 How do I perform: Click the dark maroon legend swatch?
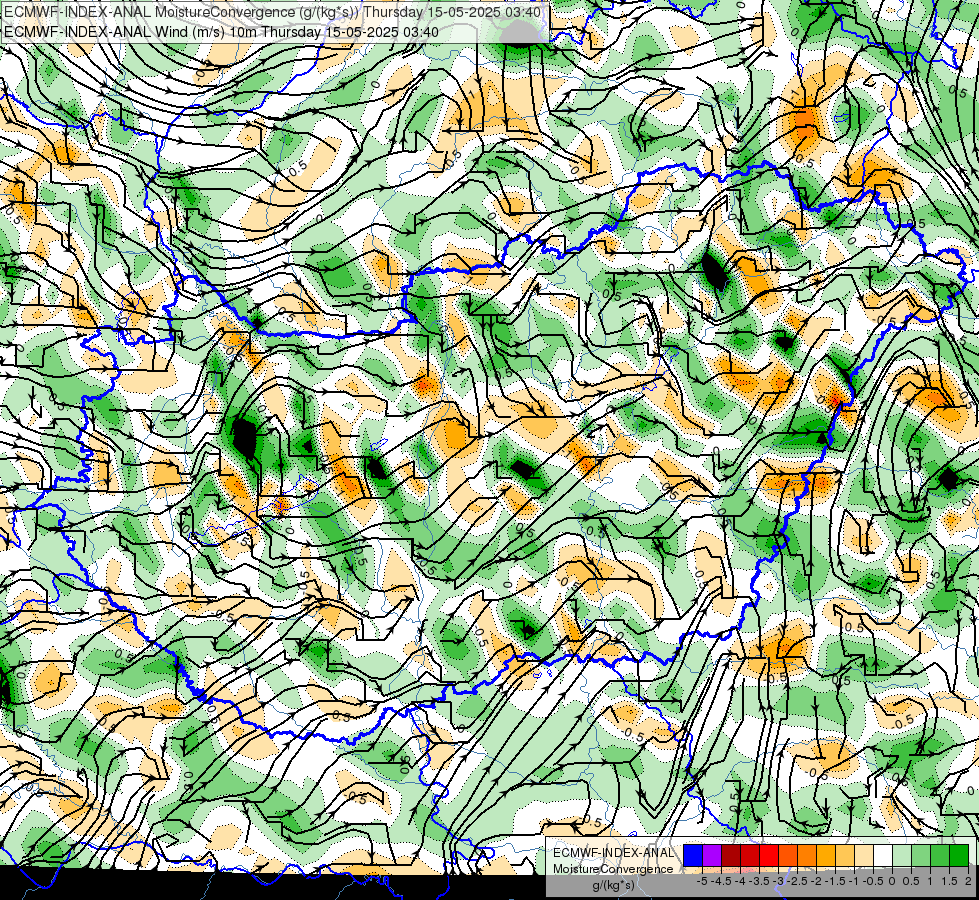click(731, 855)
